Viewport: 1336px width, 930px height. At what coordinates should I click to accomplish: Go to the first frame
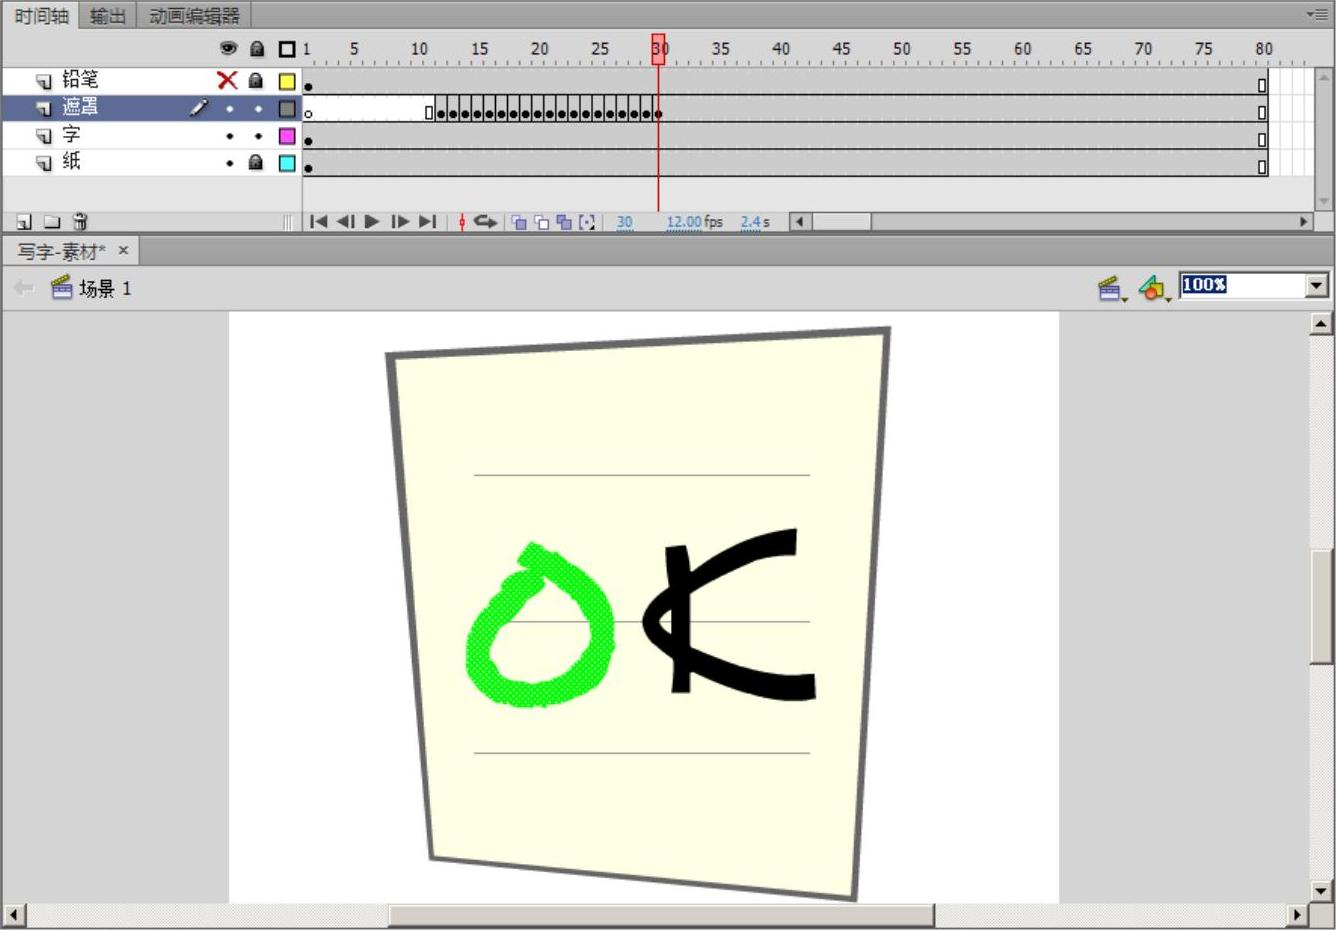pyautogui.click(x=319, y=222)
